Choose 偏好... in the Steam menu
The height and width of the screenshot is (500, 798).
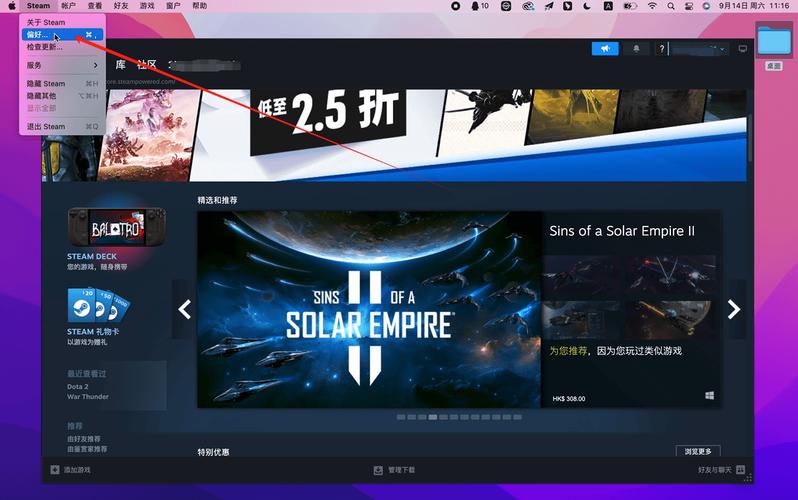point(63,35)
